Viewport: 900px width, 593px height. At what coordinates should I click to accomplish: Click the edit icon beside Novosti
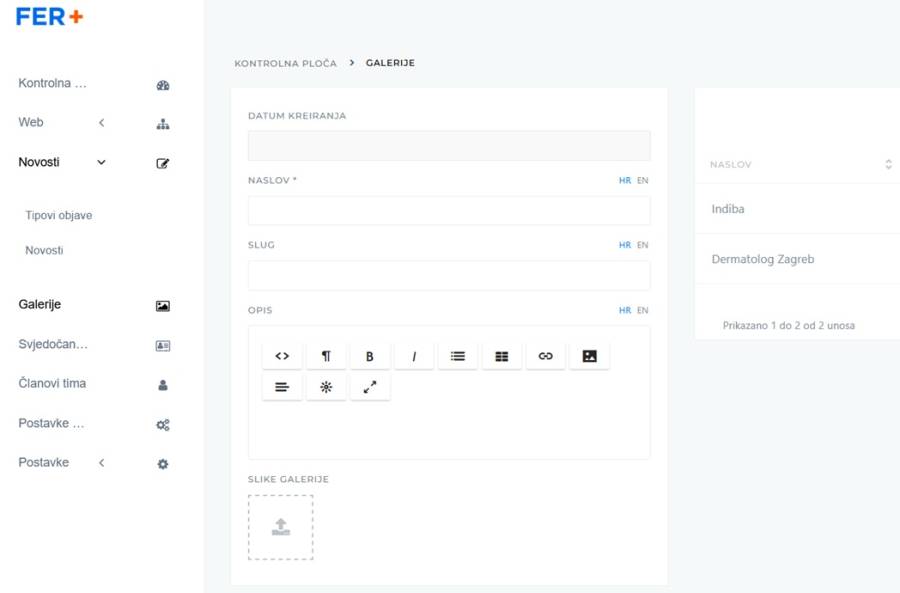pos(163,164)
